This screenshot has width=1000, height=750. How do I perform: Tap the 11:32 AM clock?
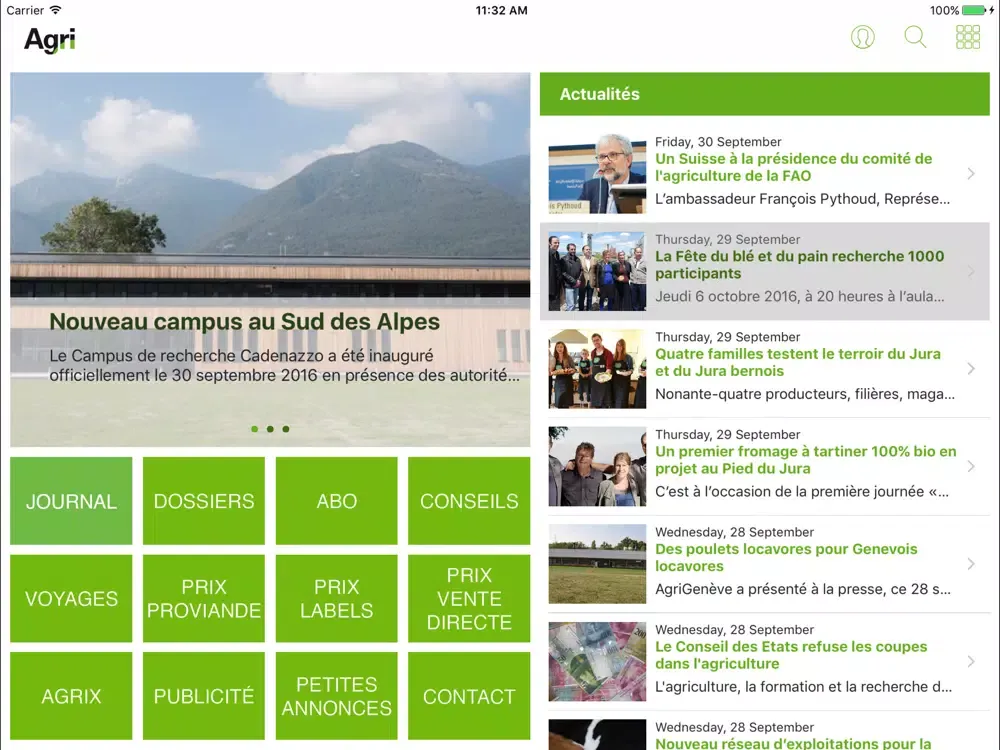pyautogui.click(x=501, y=10)
